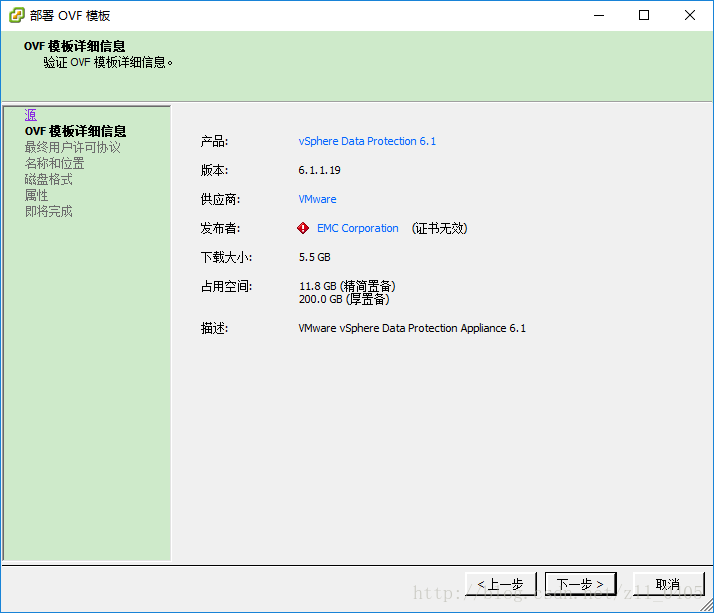The image size is (714, 613).
Task: Click the 部署 OVF 模板 window title
Action: (x=70, y=15)
